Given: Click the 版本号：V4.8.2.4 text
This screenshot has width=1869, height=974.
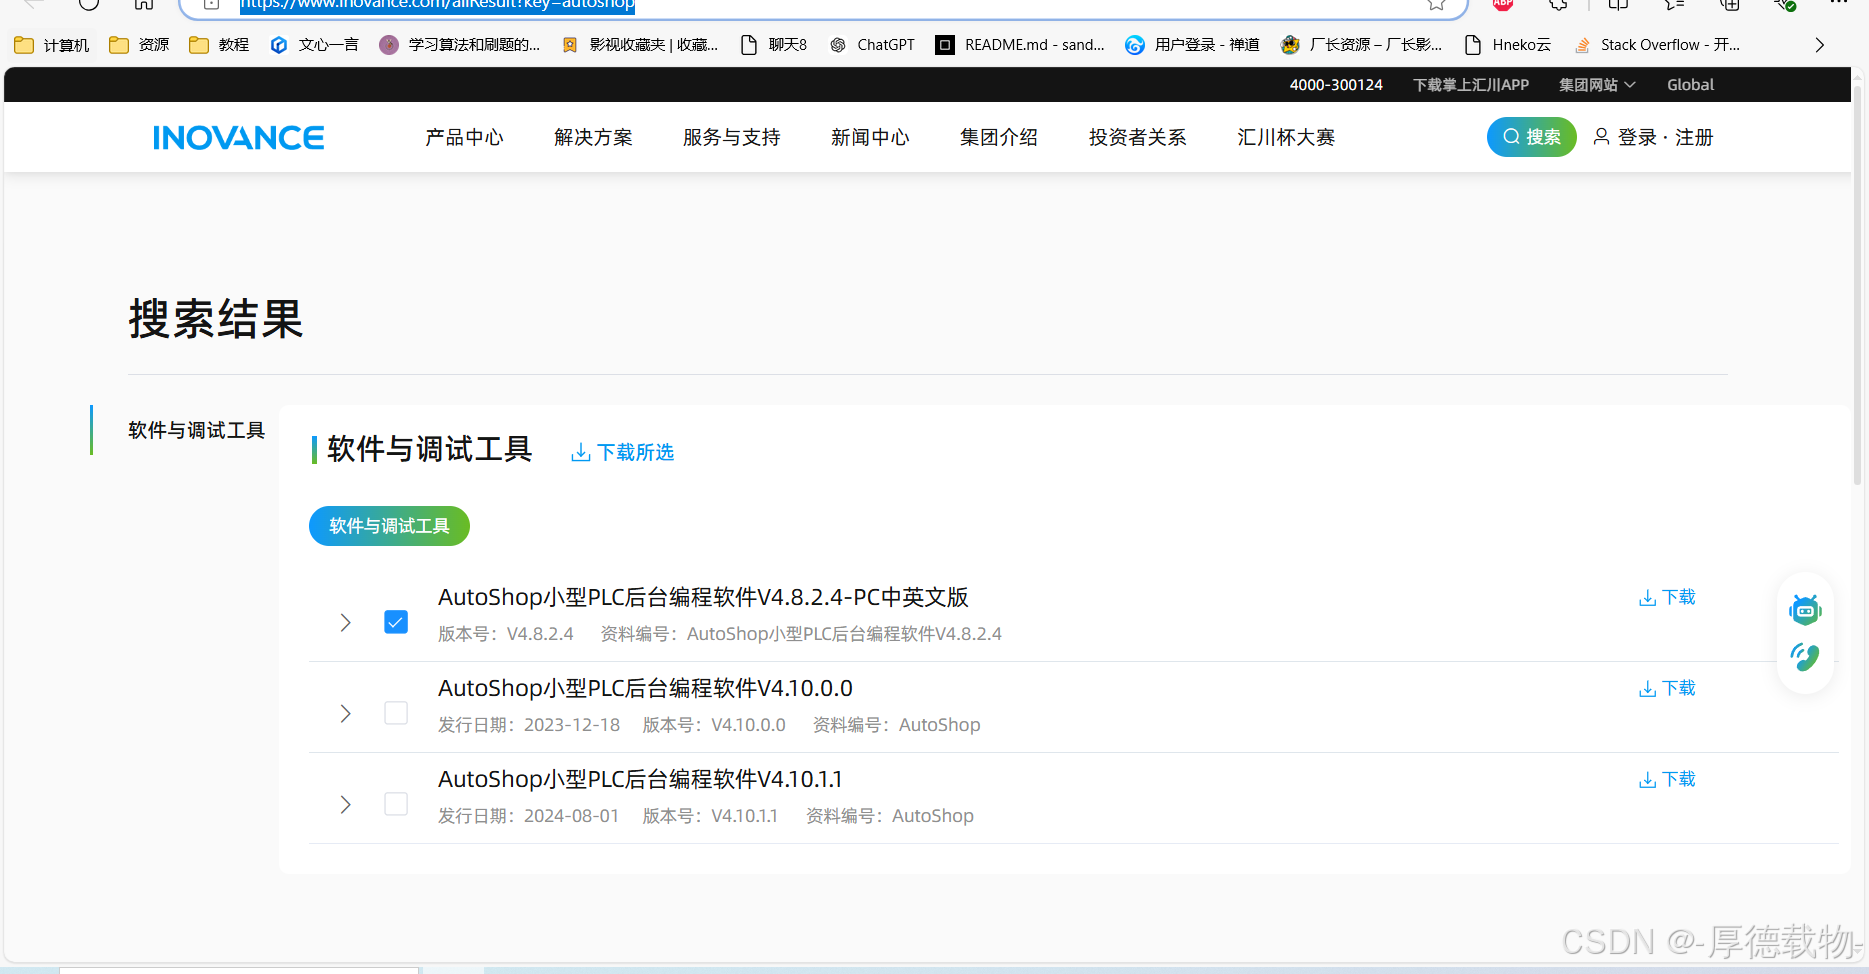Looking at the screenshot, I should point(506,634).
